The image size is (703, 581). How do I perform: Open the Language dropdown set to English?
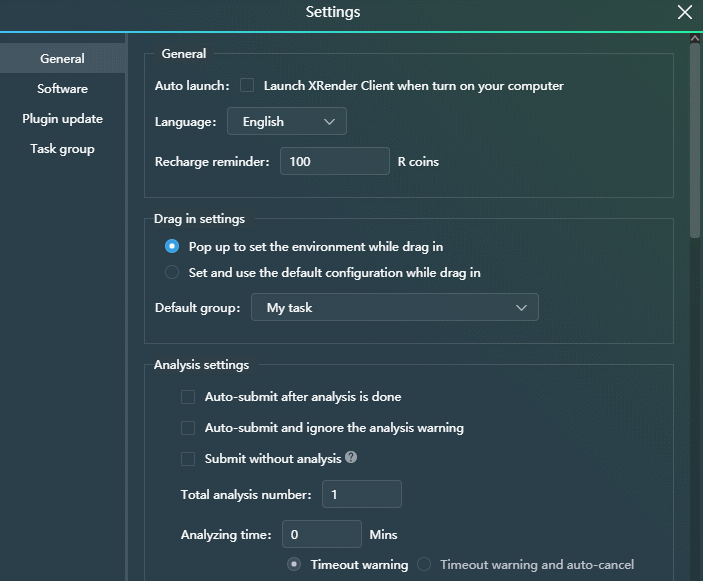pos(287,122)
